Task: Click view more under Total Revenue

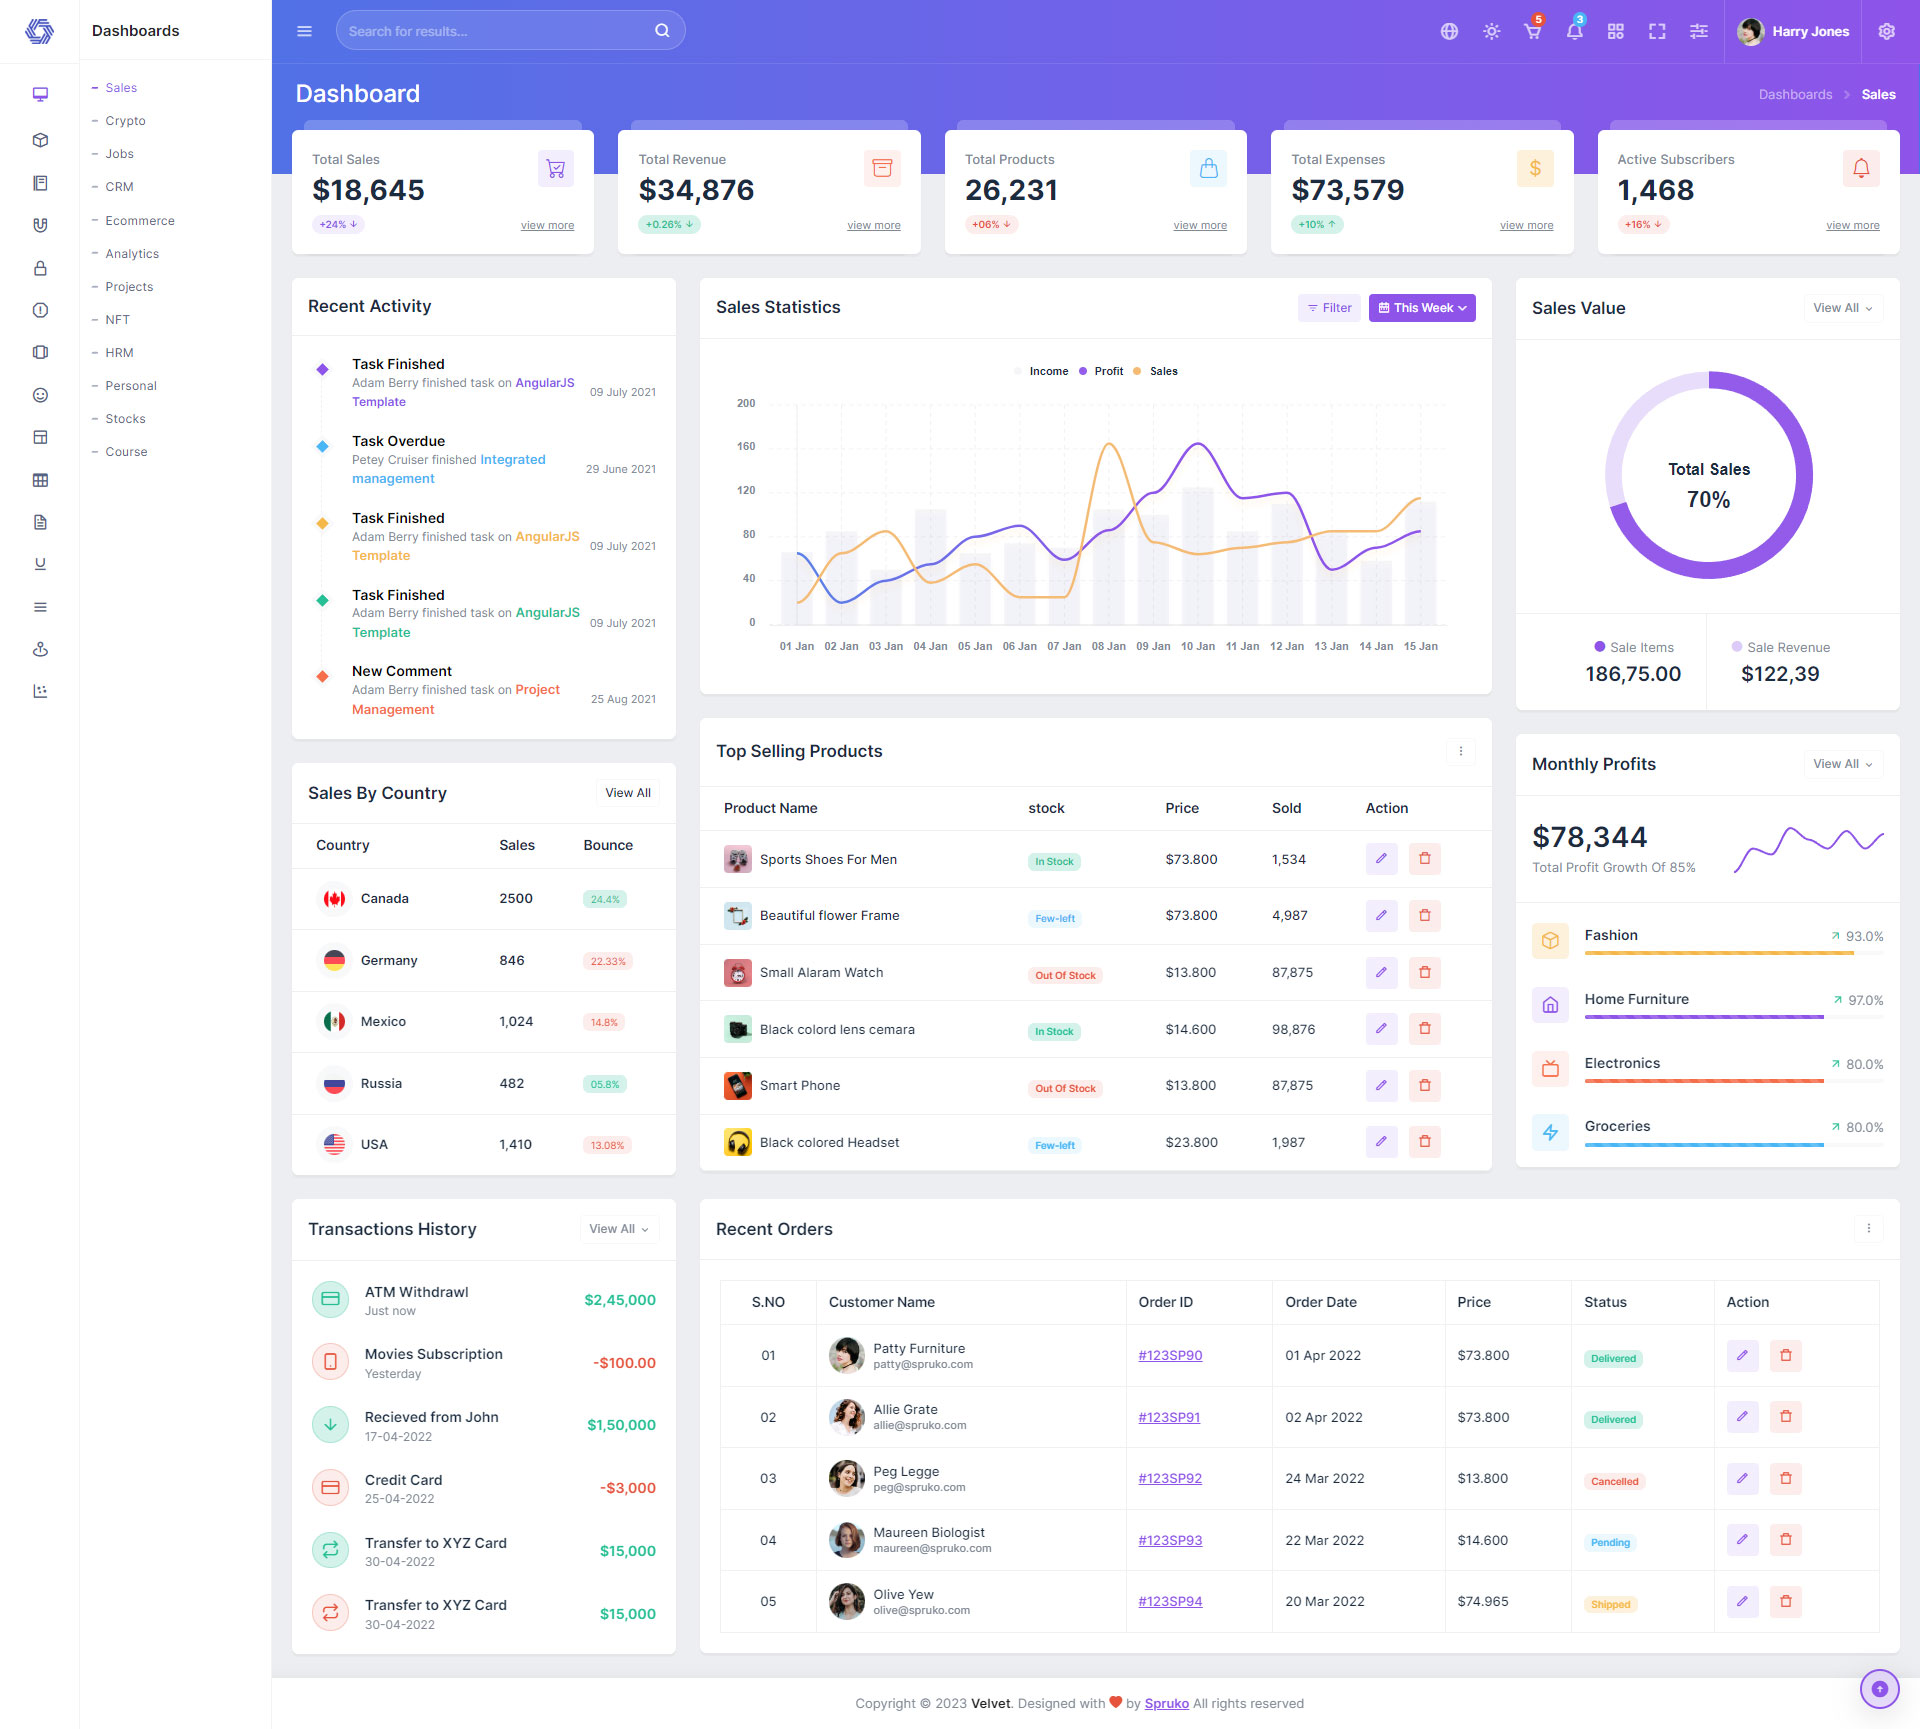Action: pos(873,226)
